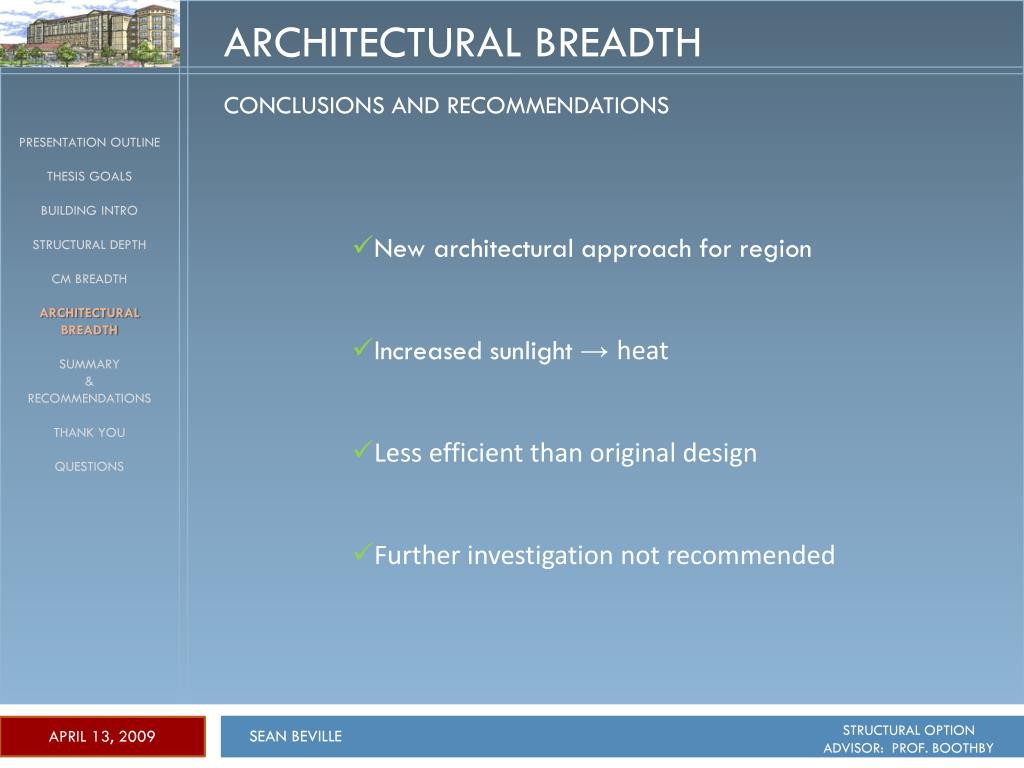Click the building rendering thumbnail
The height and width of the screenshot is (768, 1024).
[x=90, y=33]
